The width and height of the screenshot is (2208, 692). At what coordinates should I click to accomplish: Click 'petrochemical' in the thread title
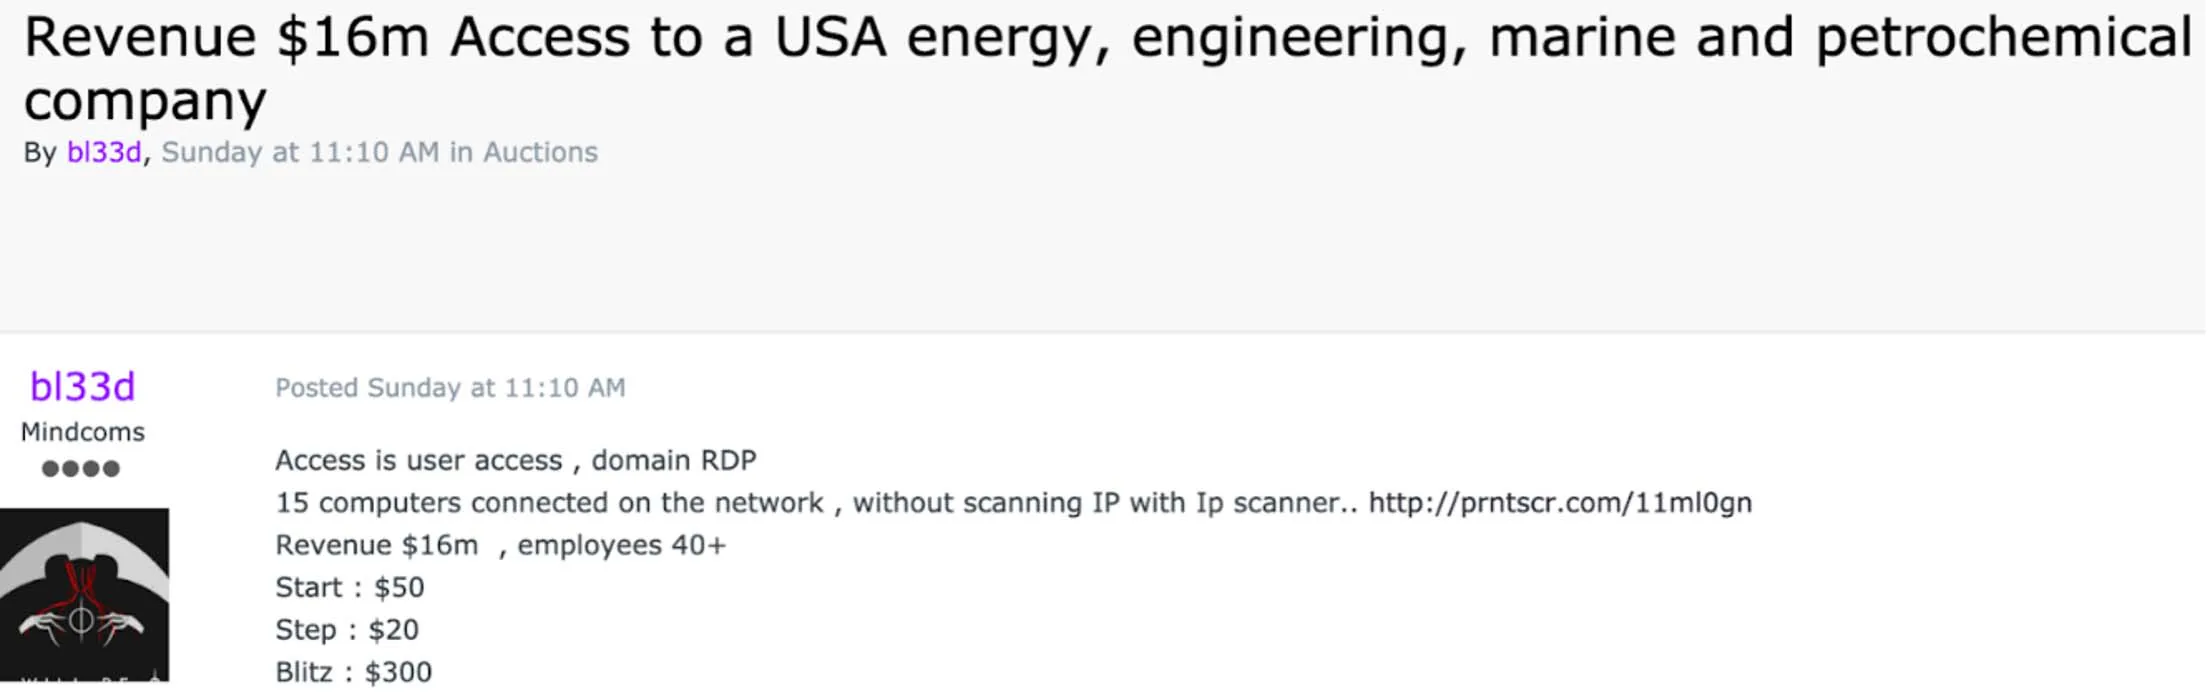pos(2003,38)
